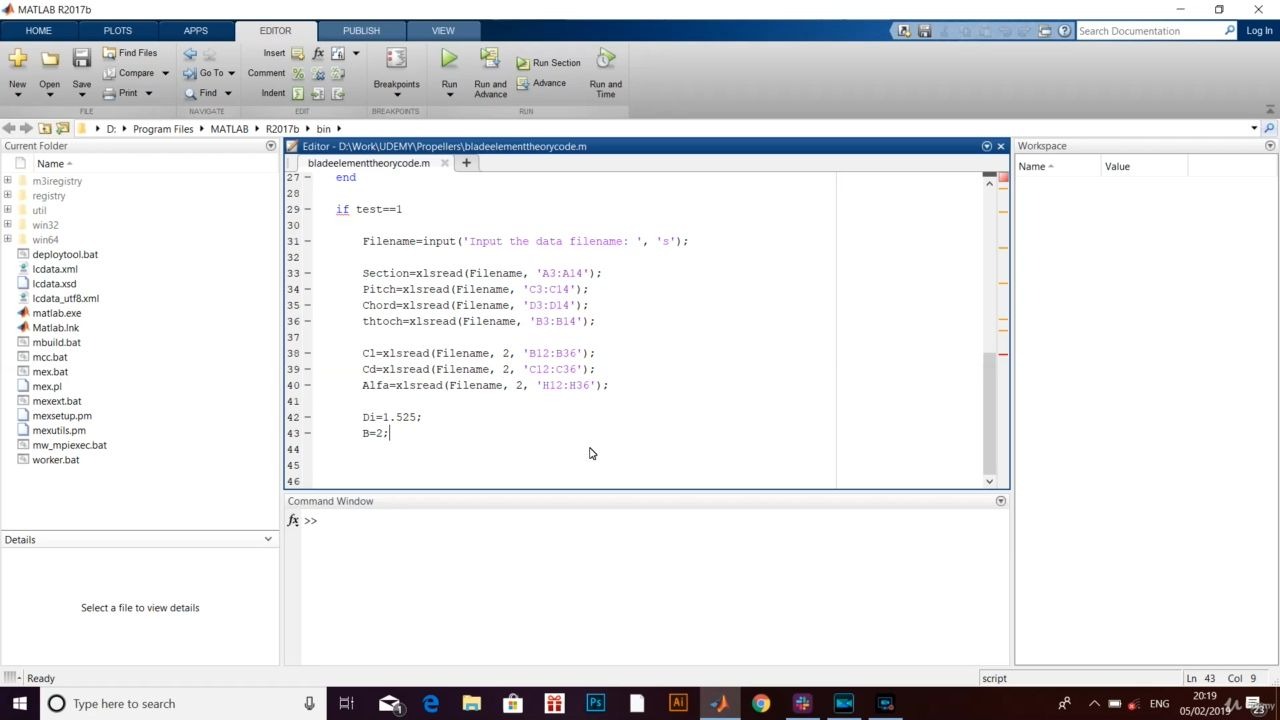1280x720 pixels.
Task: Switch to the APPS tab
Action: point(195,31)
